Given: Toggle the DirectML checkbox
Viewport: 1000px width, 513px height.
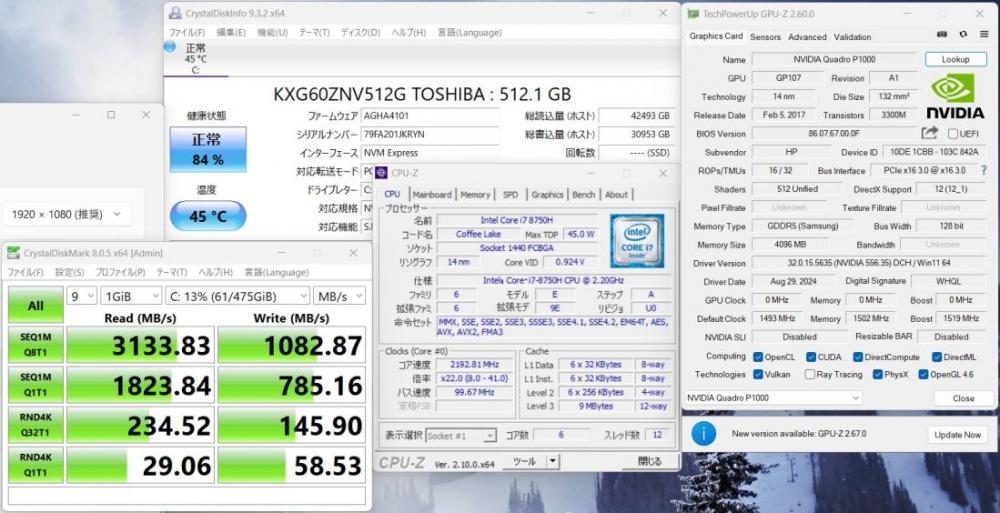Looking at the screenshot, I should pos(937,357).
